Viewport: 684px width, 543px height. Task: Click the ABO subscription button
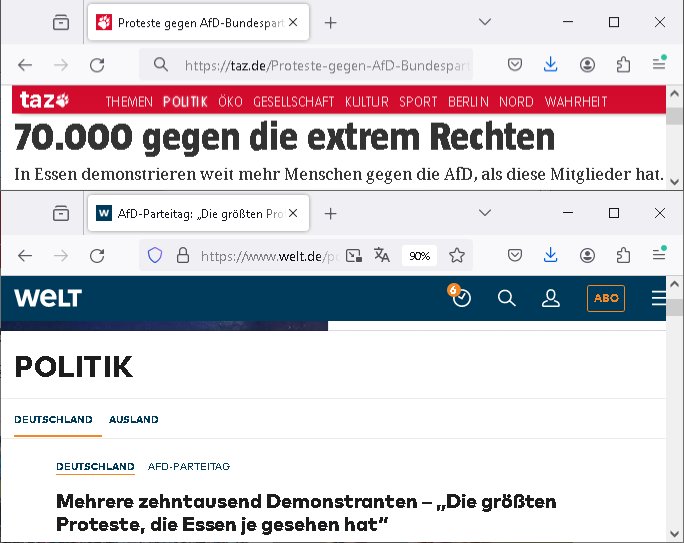tap(606, 298)
